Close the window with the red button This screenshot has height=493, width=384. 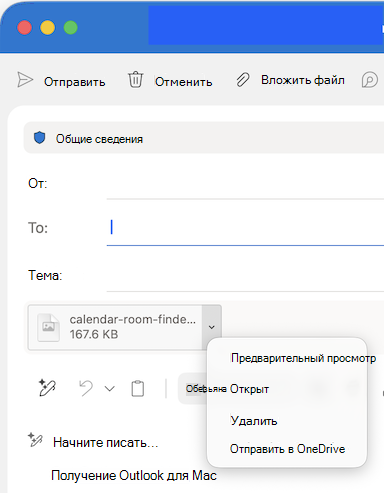point(24,27)
